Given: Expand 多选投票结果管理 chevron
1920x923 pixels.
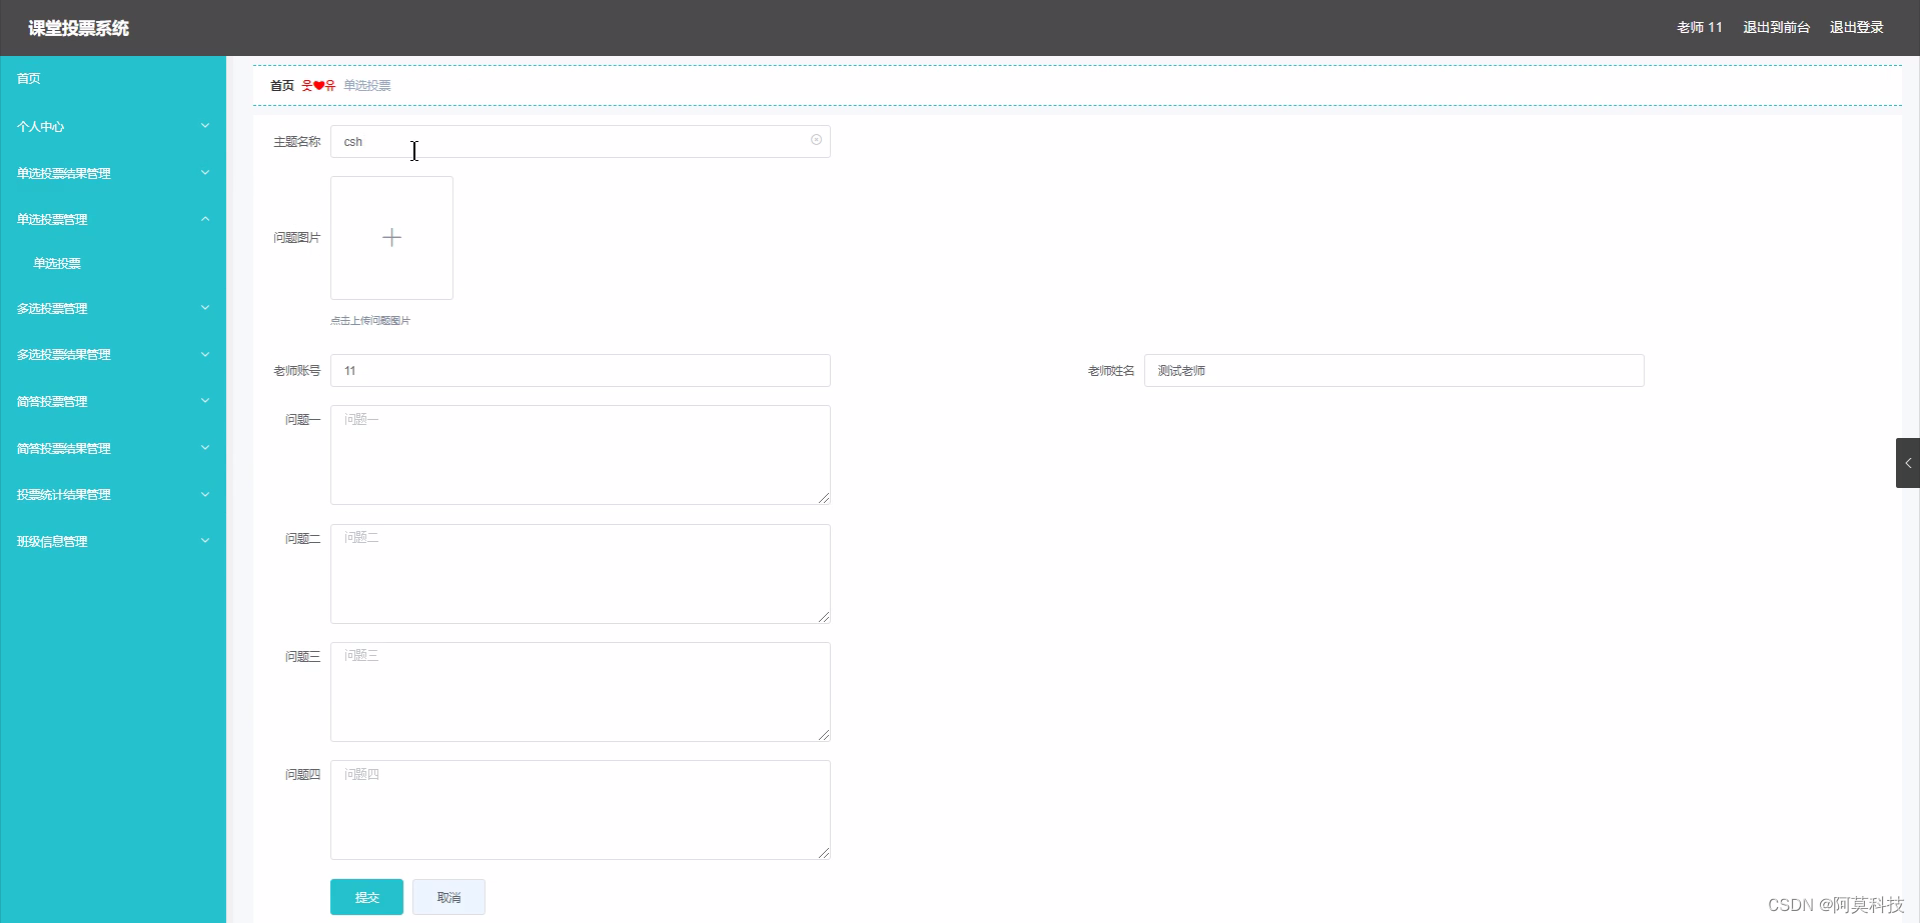Looking at the screenshot, I should (x=205, y=354).
